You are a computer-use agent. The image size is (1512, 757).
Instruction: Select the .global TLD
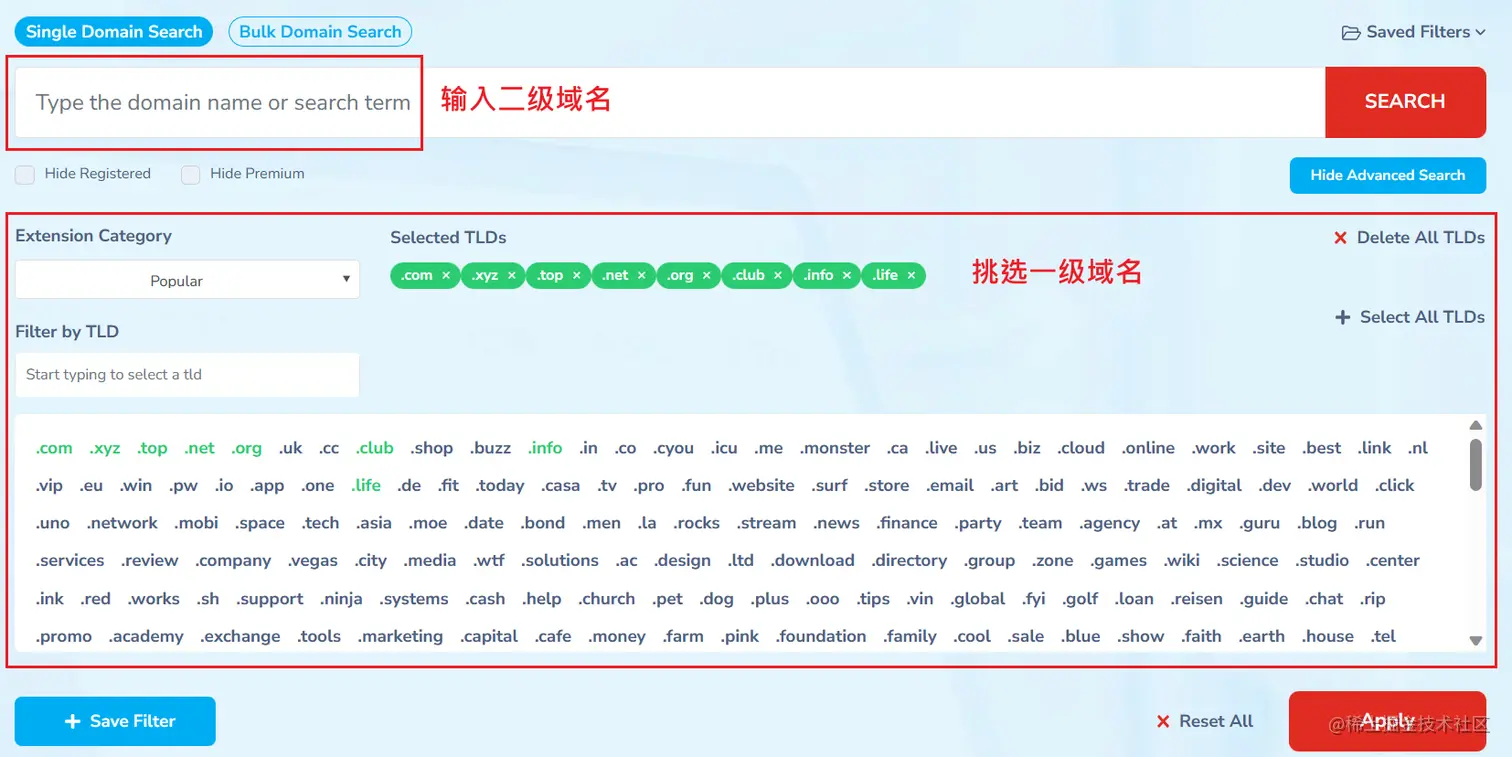click(978, 599)
